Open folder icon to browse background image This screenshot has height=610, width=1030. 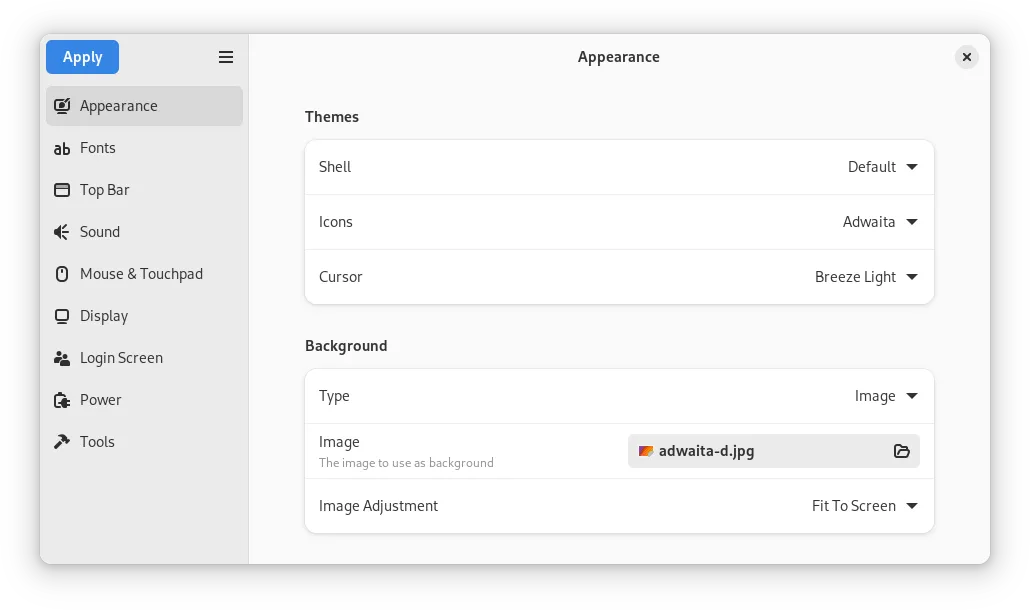(901, 451)
